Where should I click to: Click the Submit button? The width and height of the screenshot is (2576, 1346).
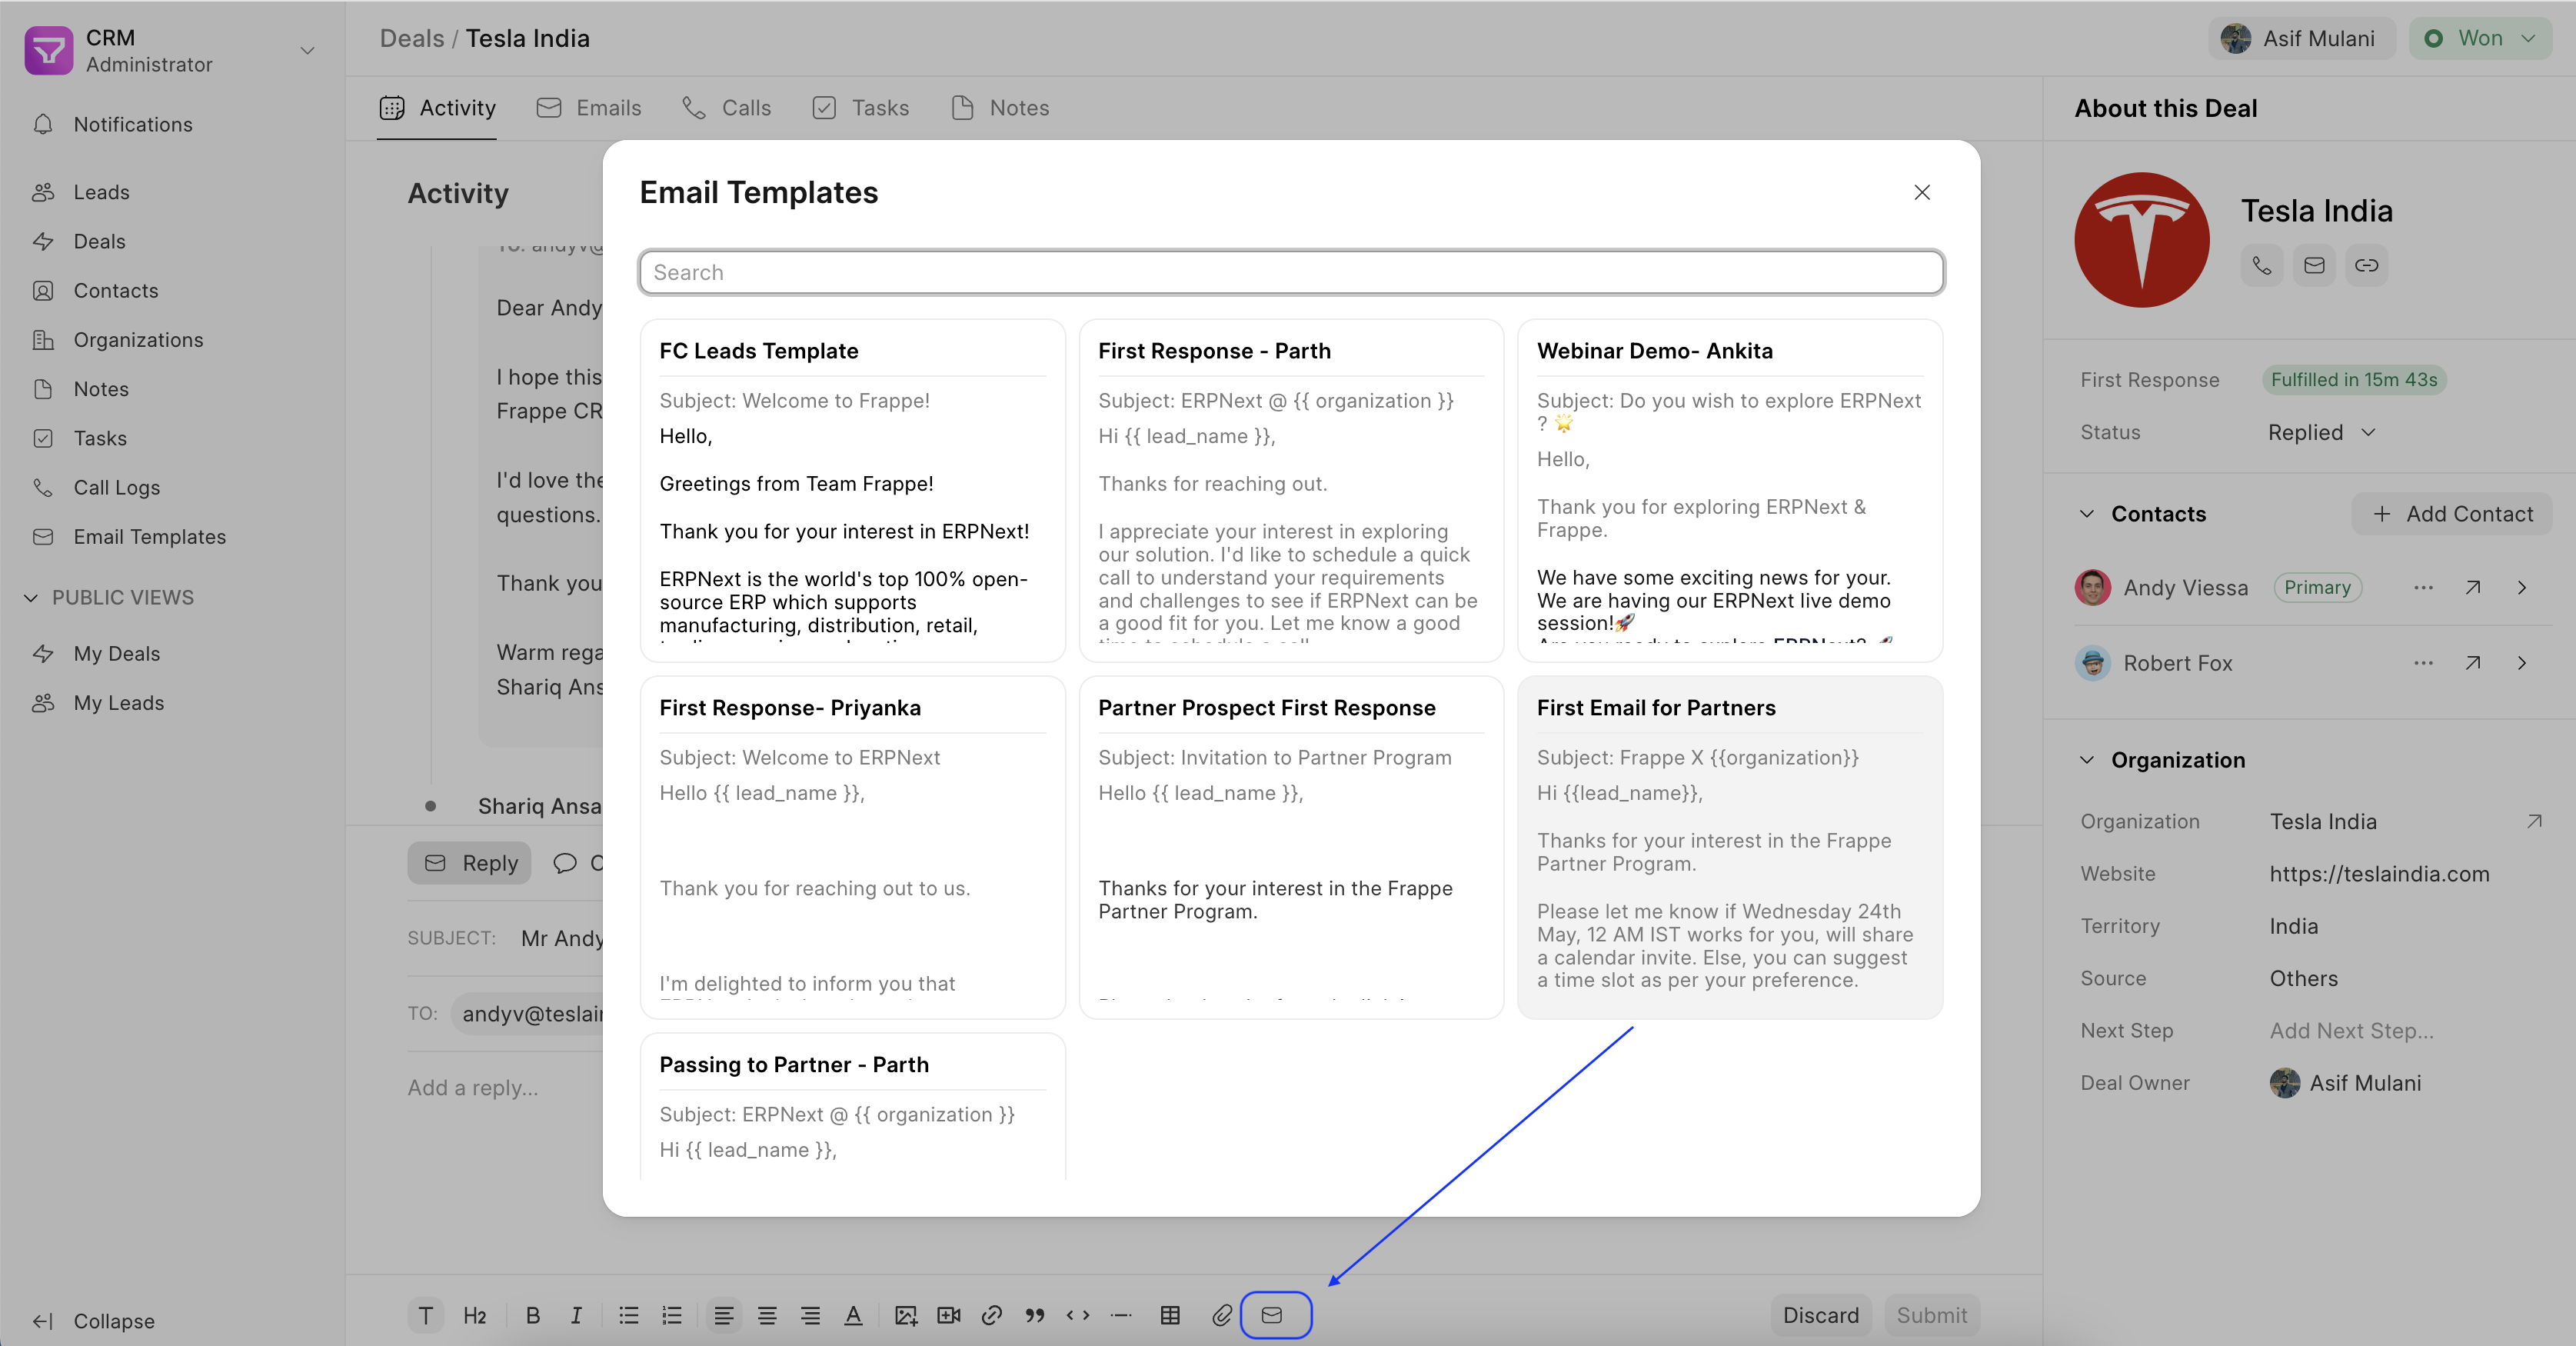tap(1931, 1315)
